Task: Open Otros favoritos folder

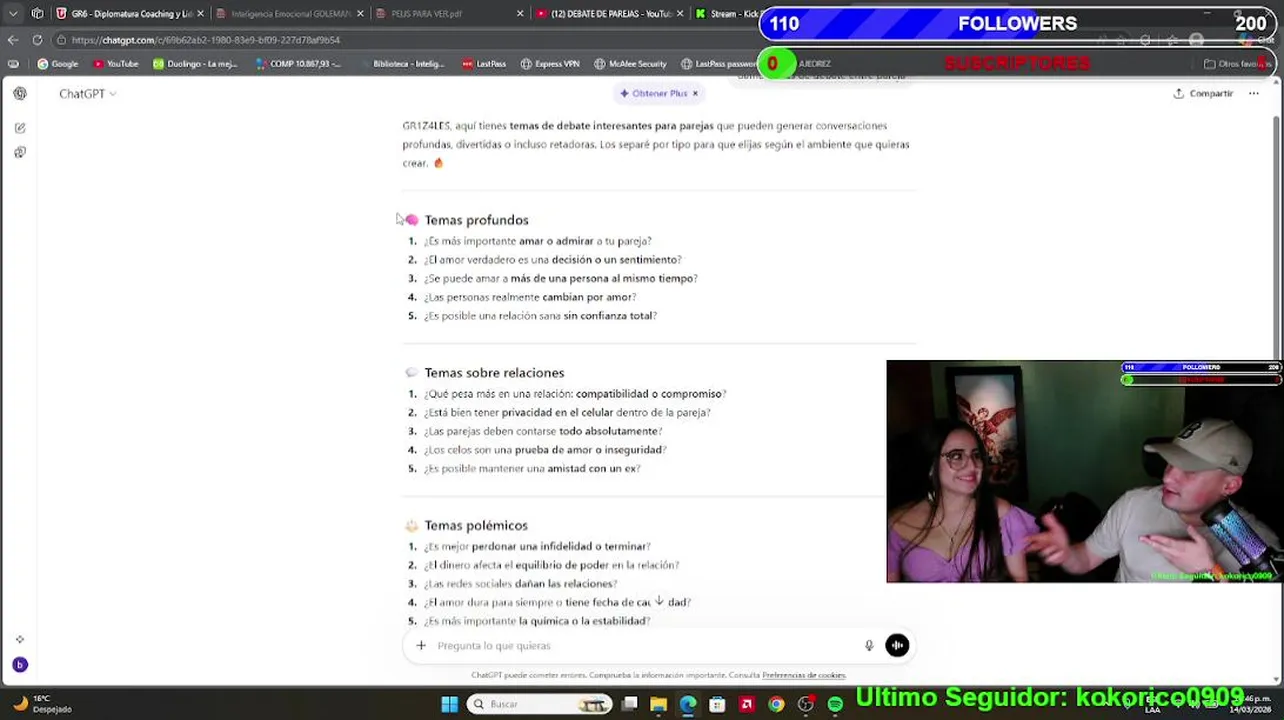Action: tap(1237, 64)
